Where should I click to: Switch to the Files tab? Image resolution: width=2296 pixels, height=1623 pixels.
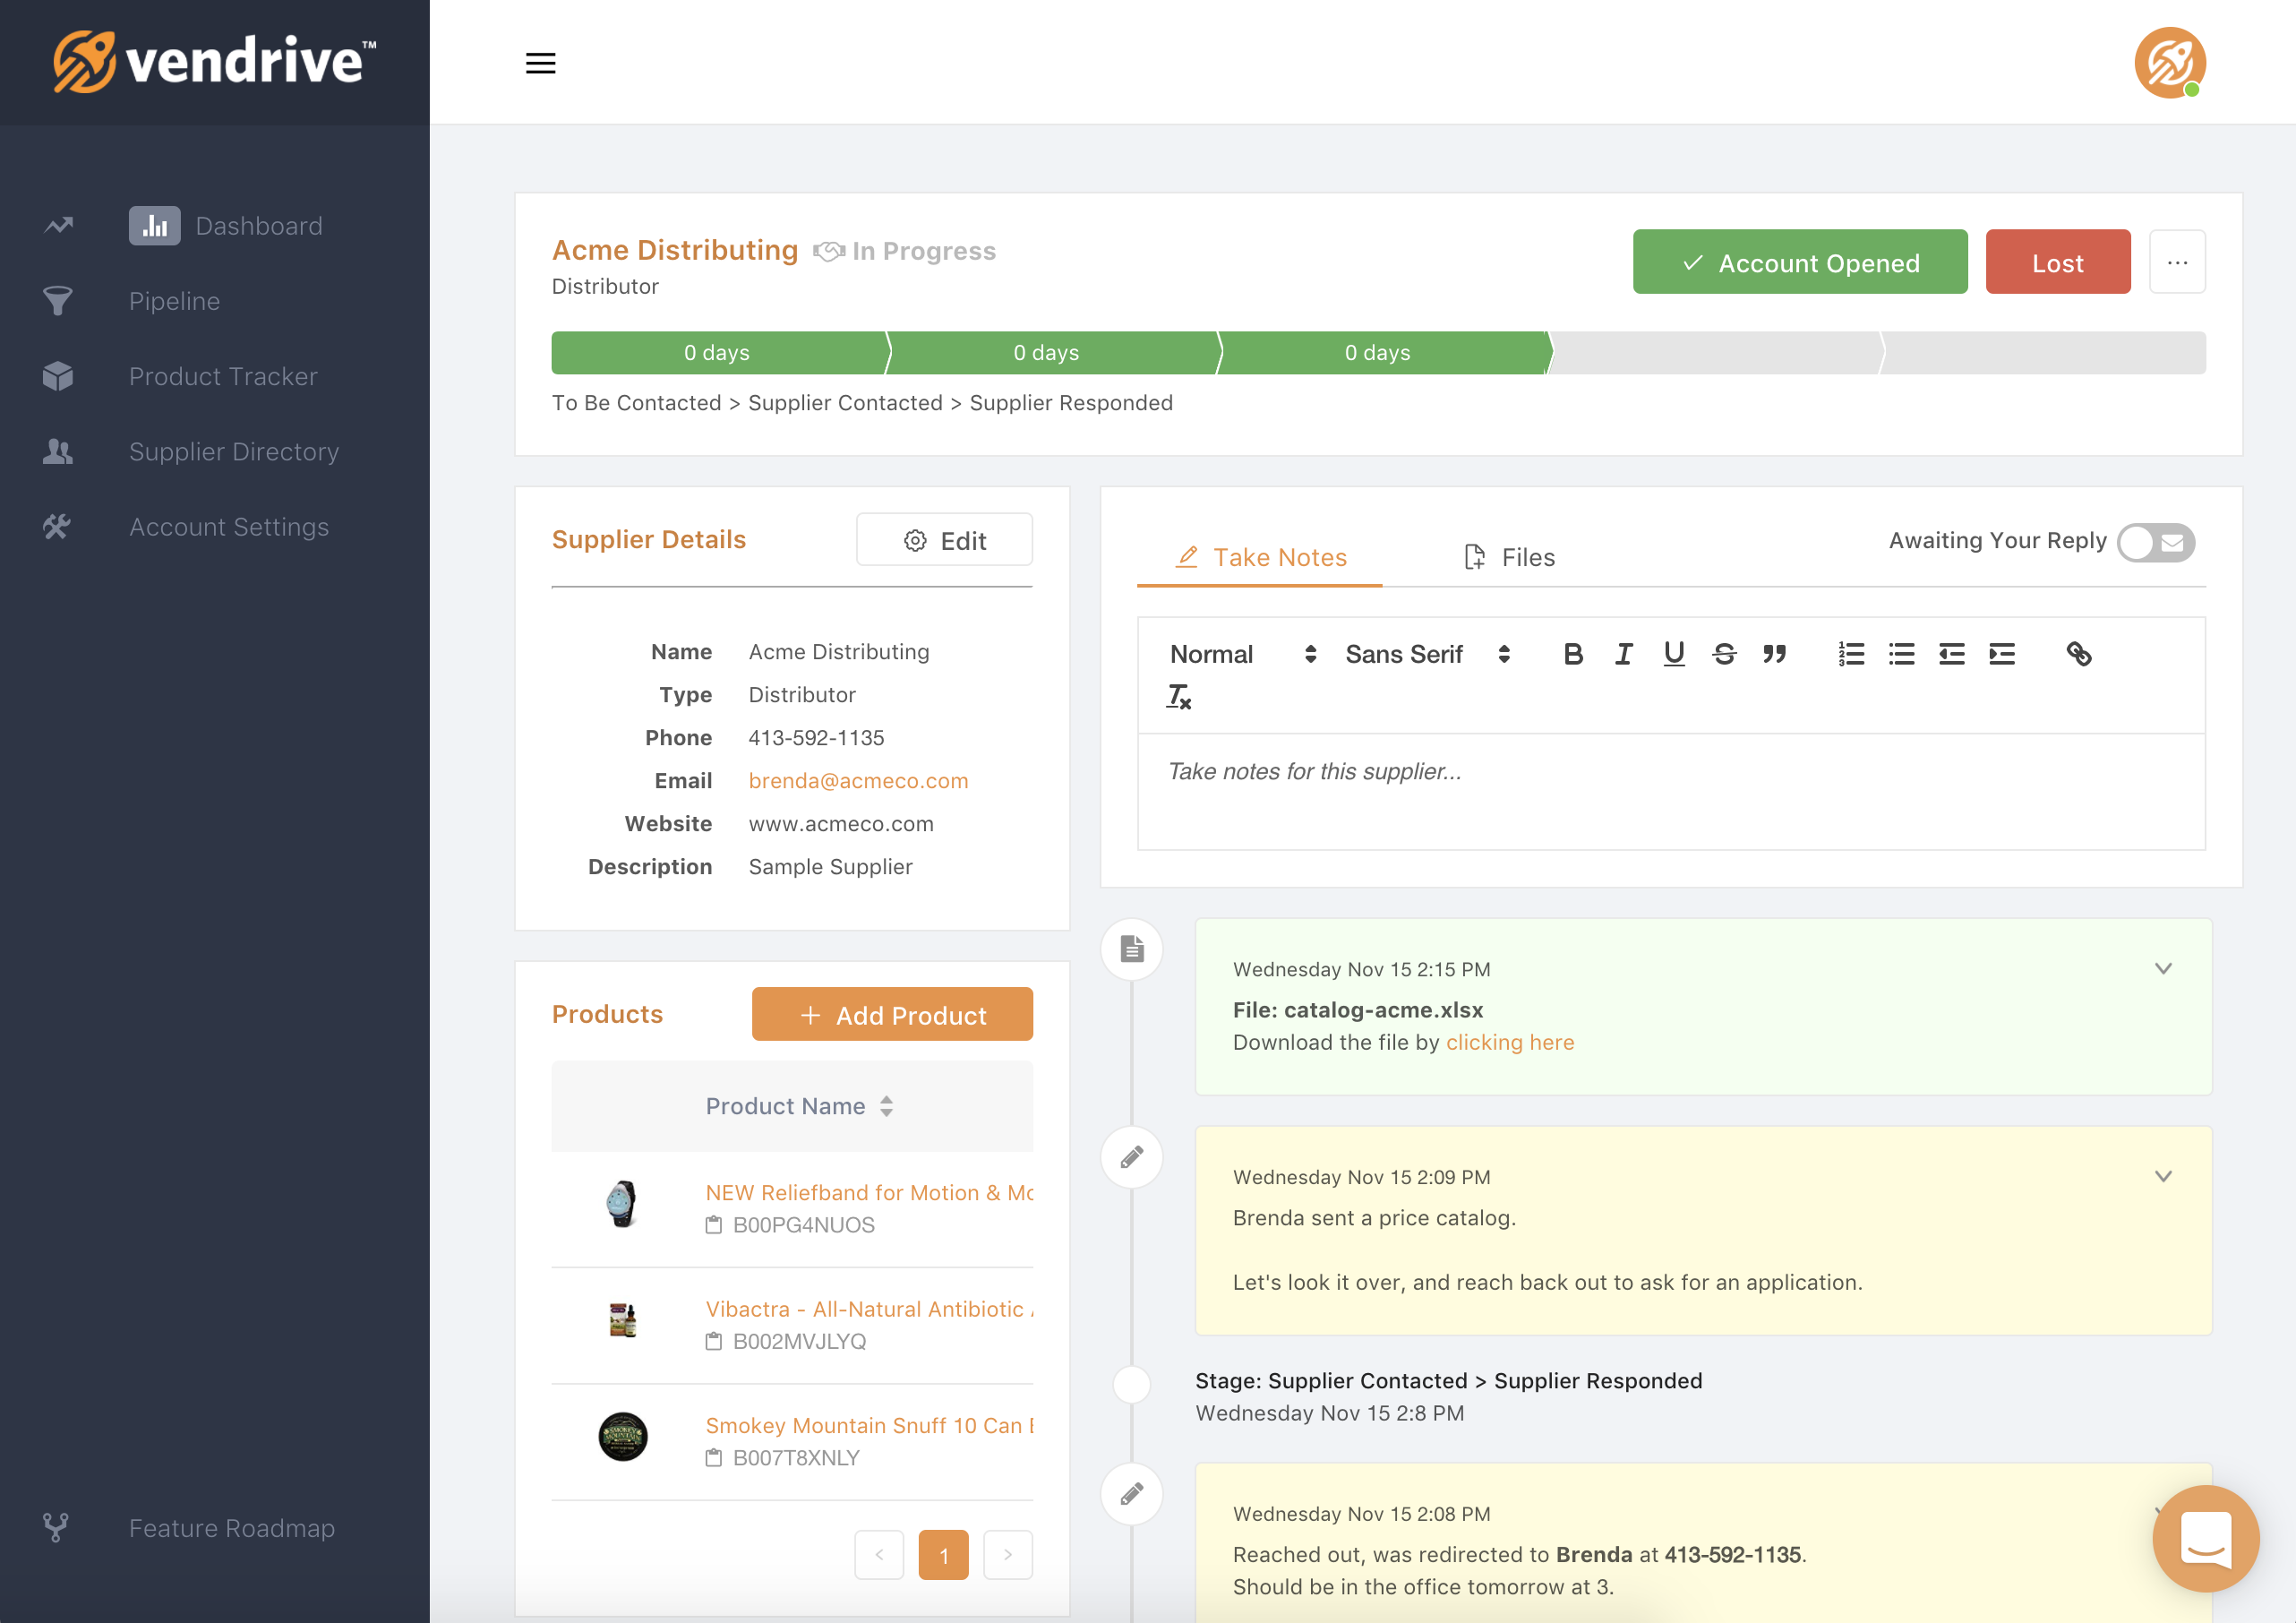[1510, 557]
